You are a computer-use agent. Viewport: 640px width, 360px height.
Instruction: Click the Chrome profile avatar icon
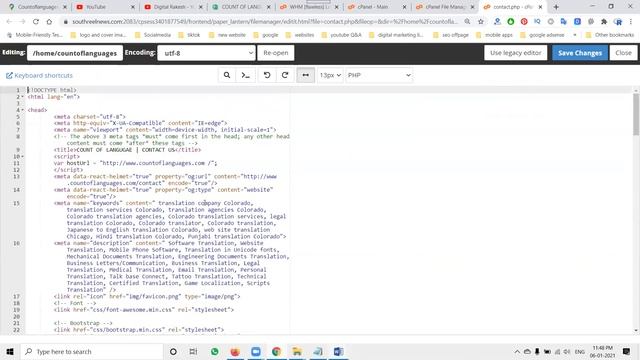pos(618,22)
